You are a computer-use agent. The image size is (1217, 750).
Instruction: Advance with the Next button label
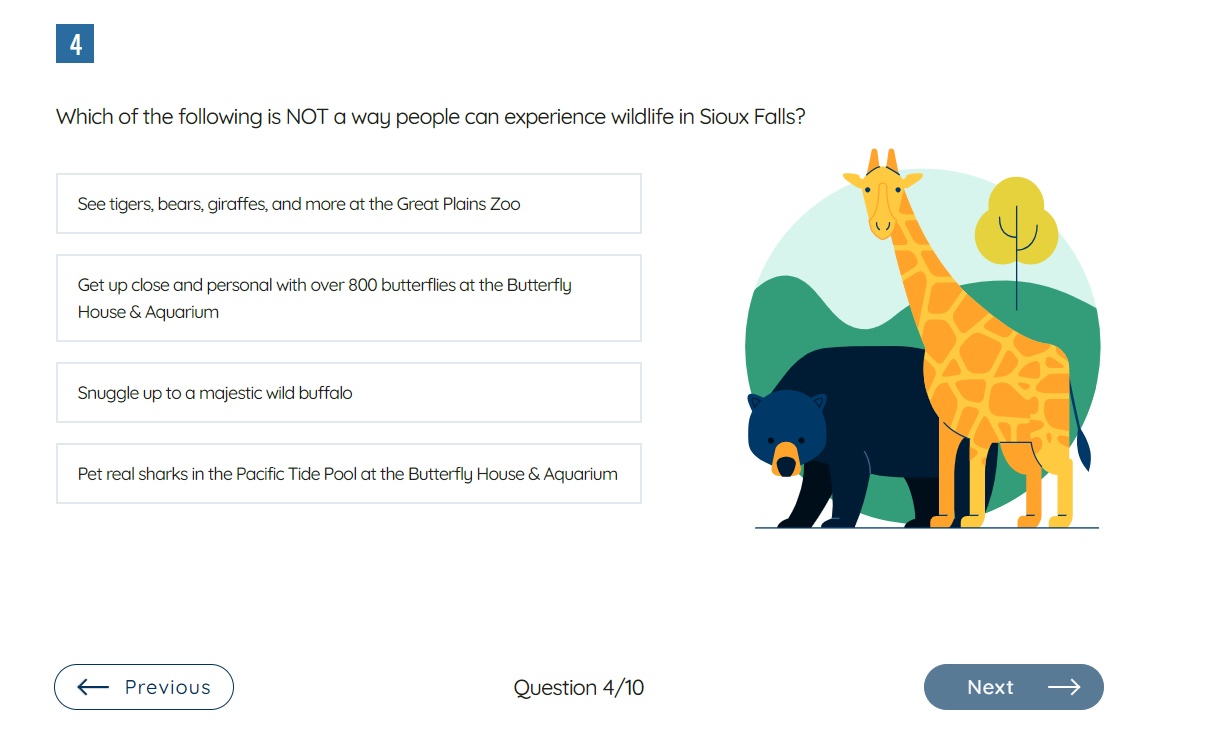pos(990,687)
